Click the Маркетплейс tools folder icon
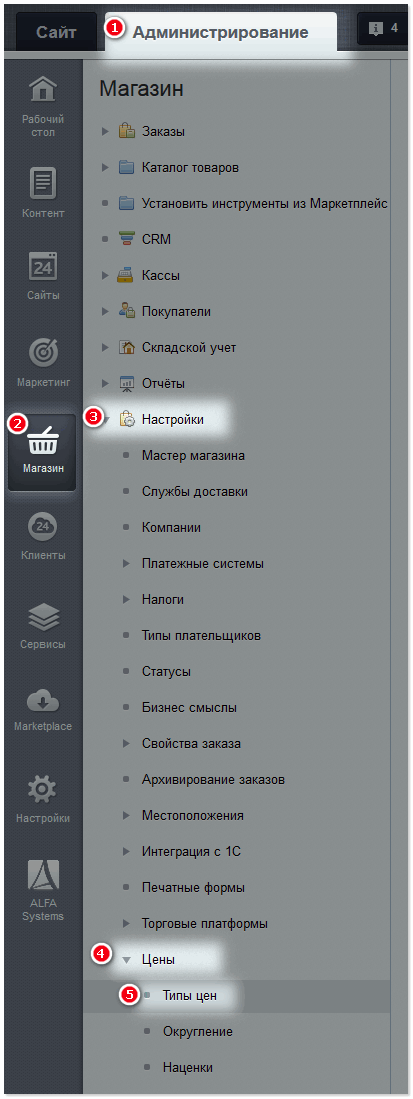Screen dimensions: 413x1099 tap(126, 203)
